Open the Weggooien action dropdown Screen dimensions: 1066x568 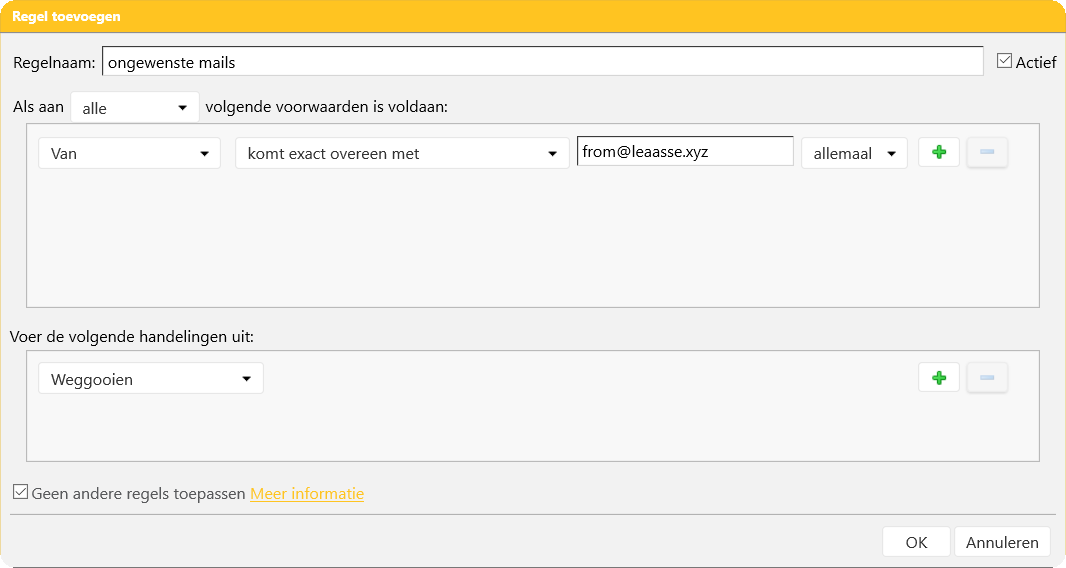click(151, 379)
